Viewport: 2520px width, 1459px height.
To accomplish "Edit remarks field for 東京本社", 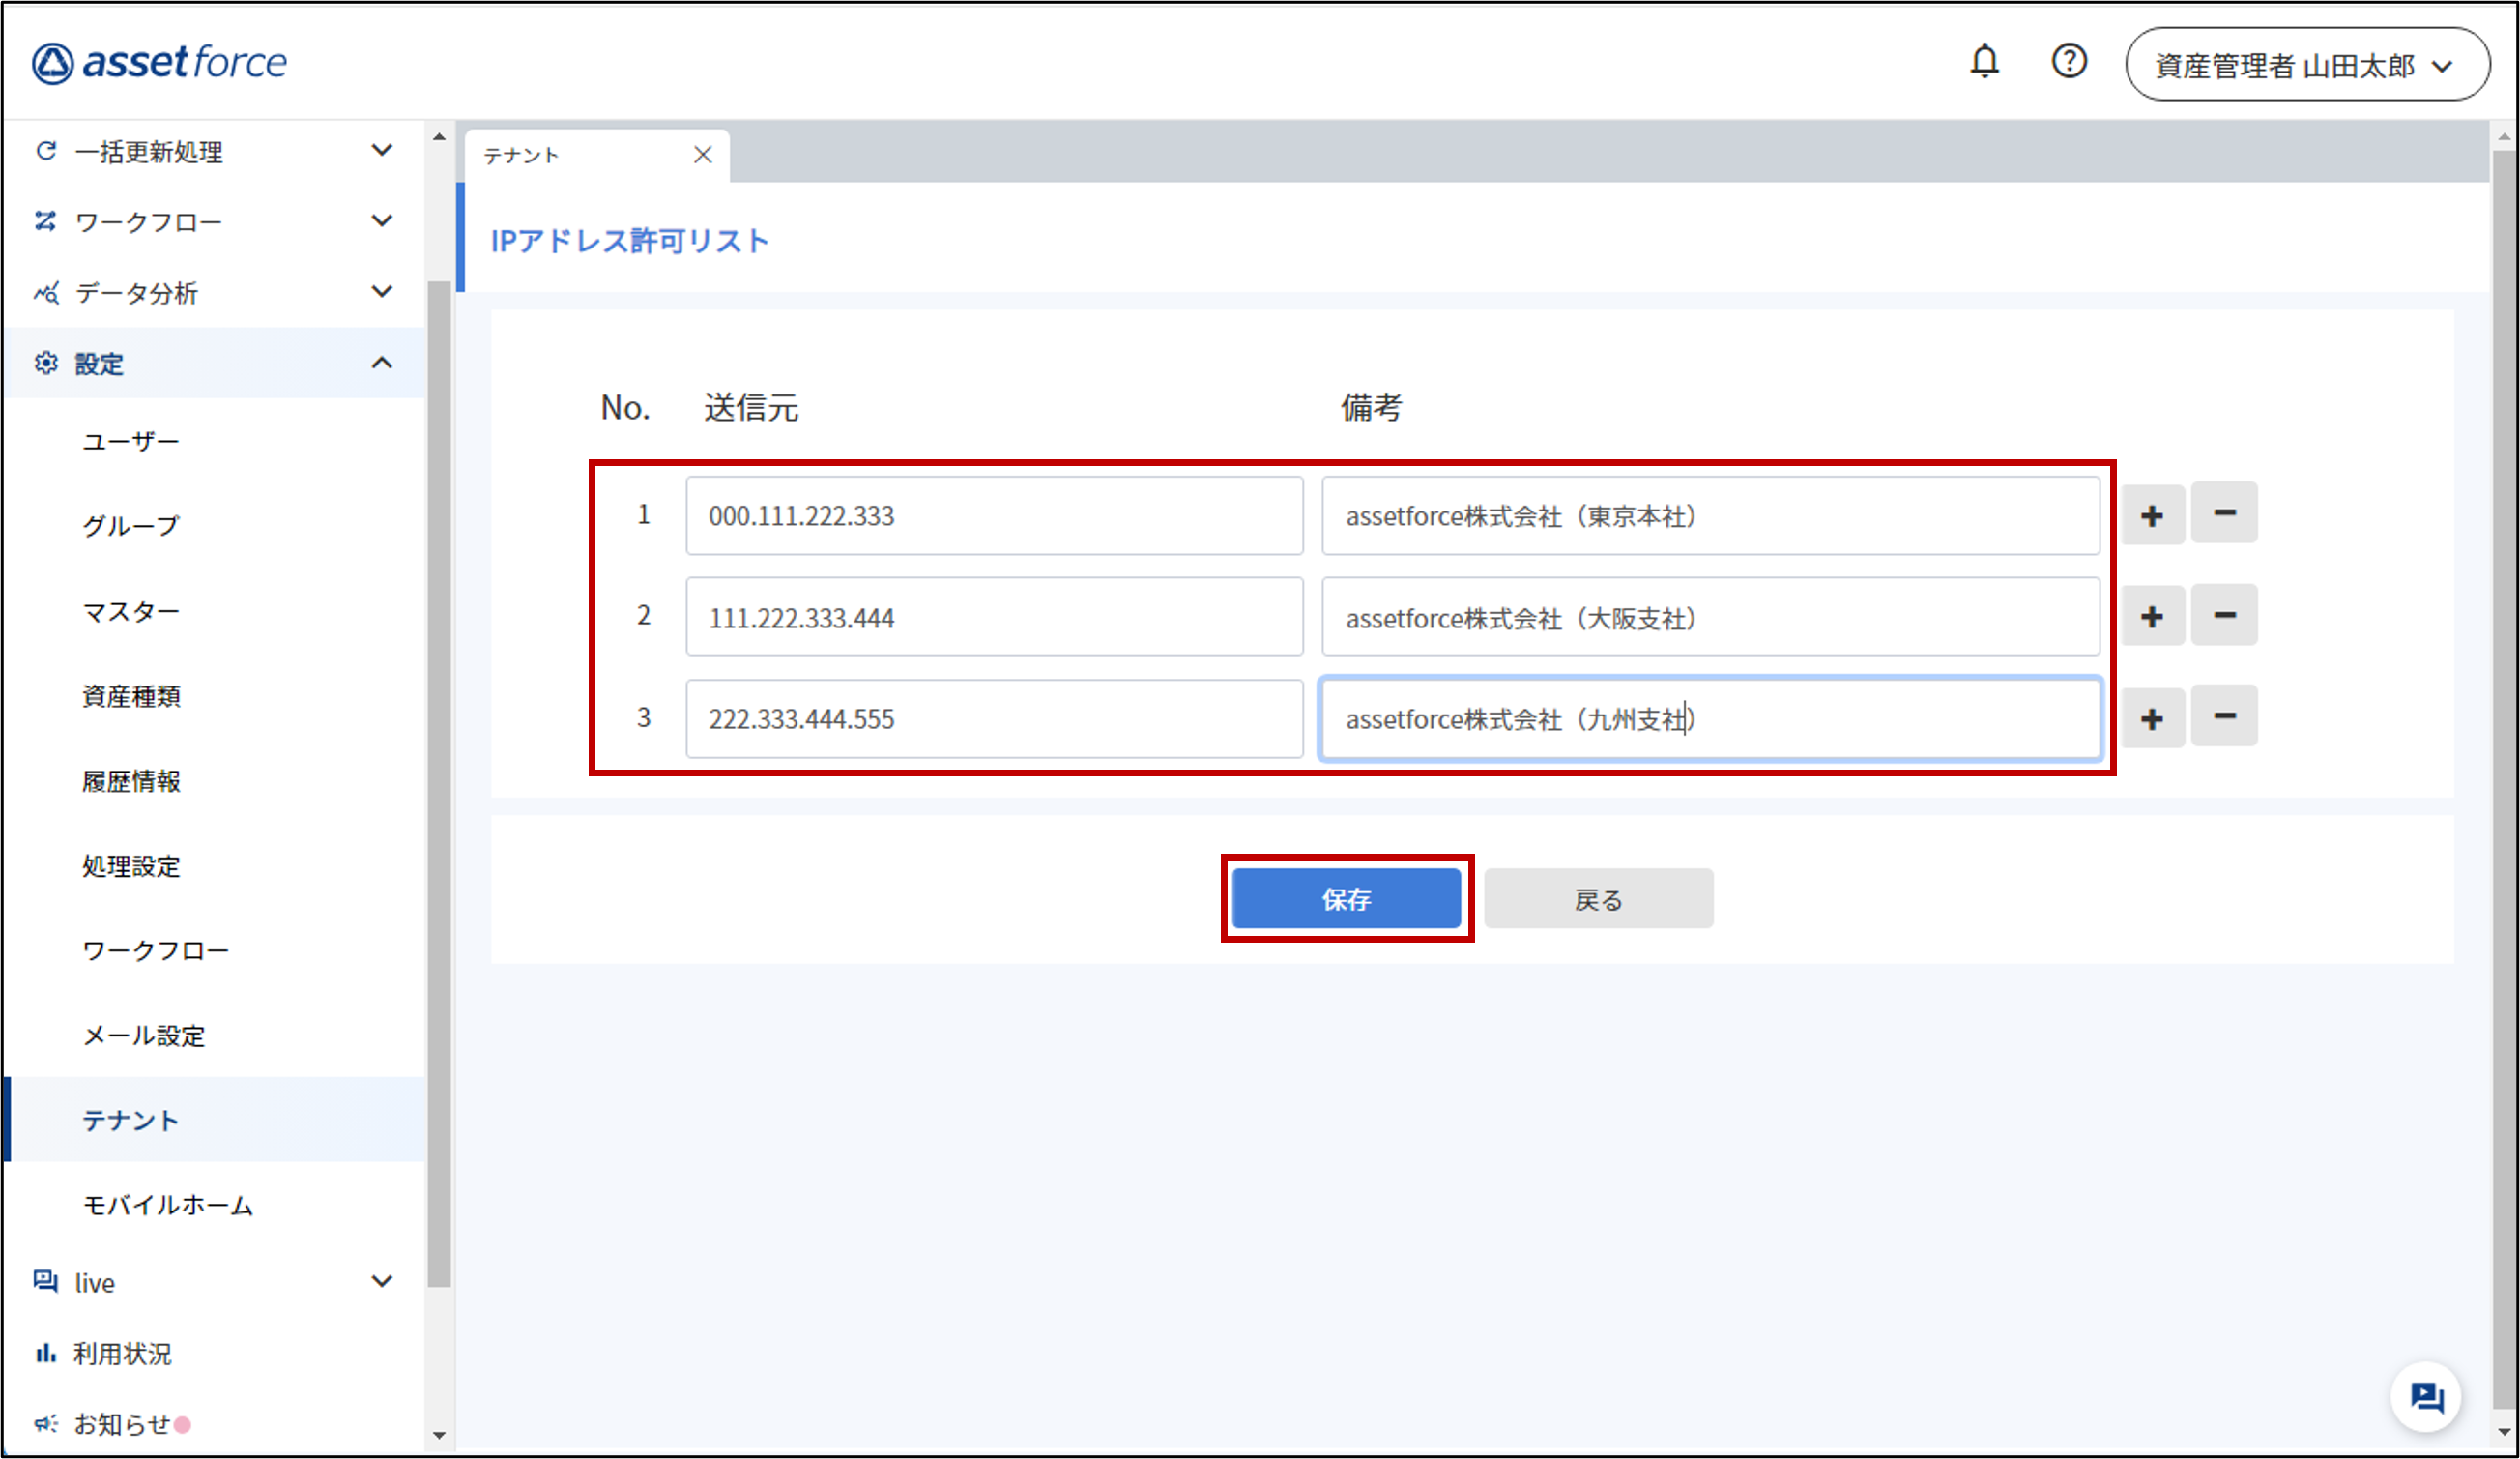I will [x=1710, y=515].
